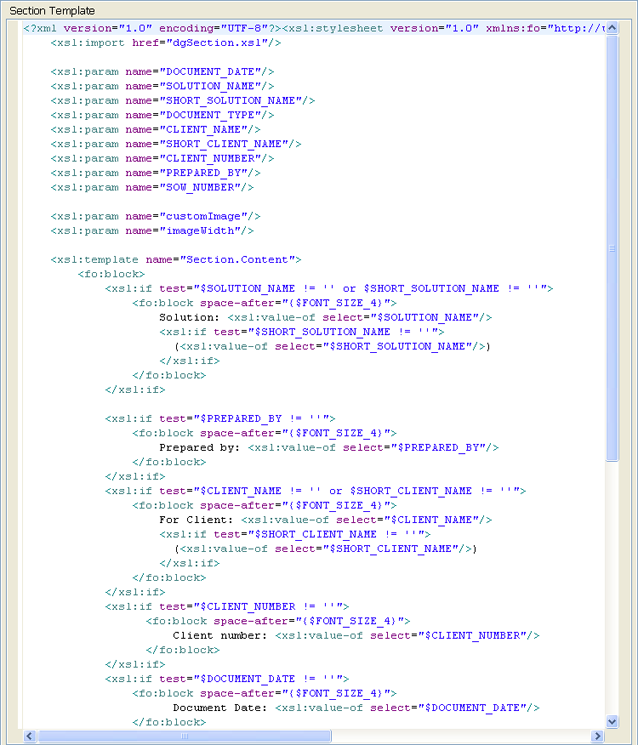
Task: Click the vertical scrollbar down arrow
Action: pyautogui.click(x=612, y=722)
